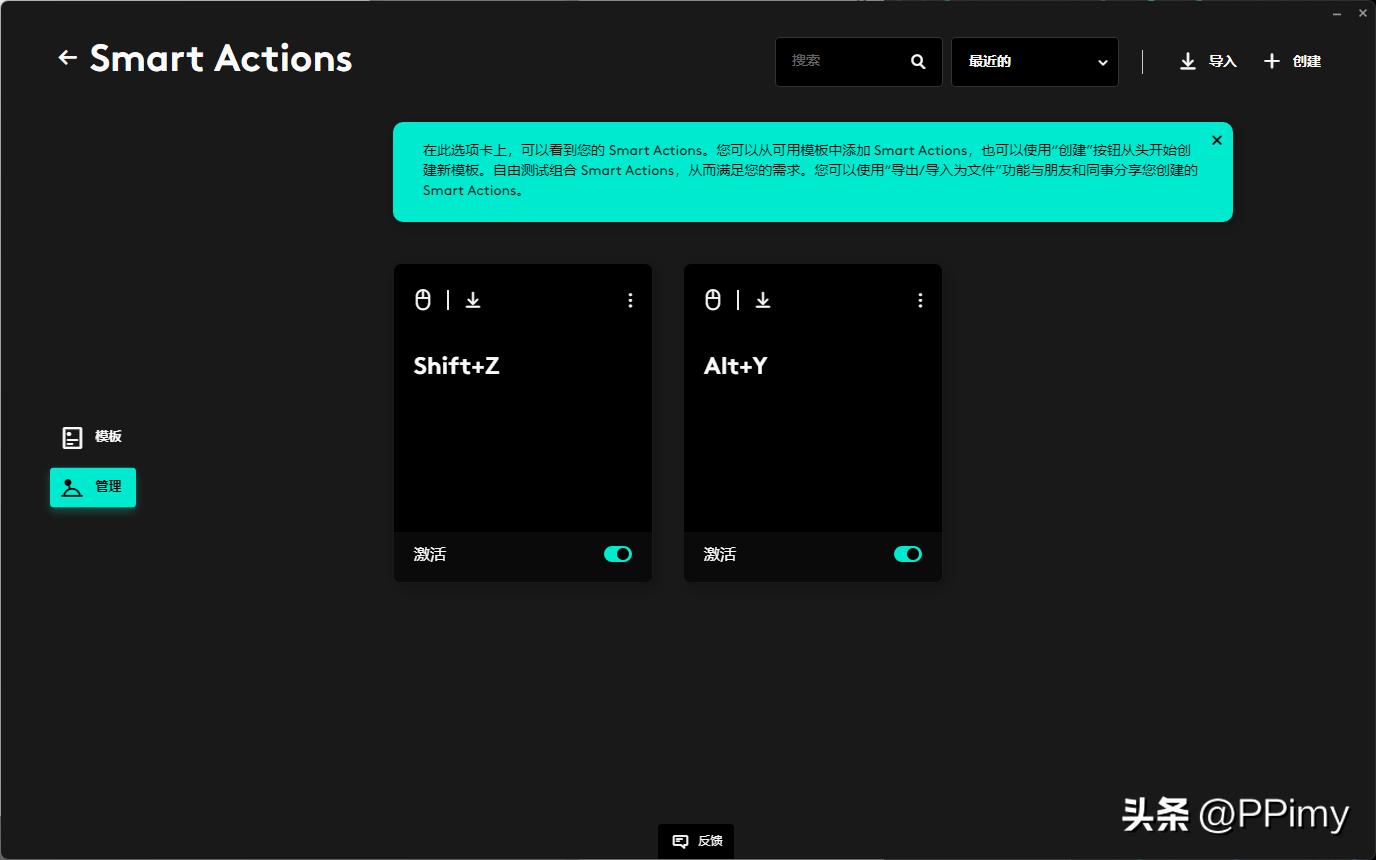The height and width of the screenshot is (860, 1376).
Task: Click the search magnifier icon
Action: (918, 62)
